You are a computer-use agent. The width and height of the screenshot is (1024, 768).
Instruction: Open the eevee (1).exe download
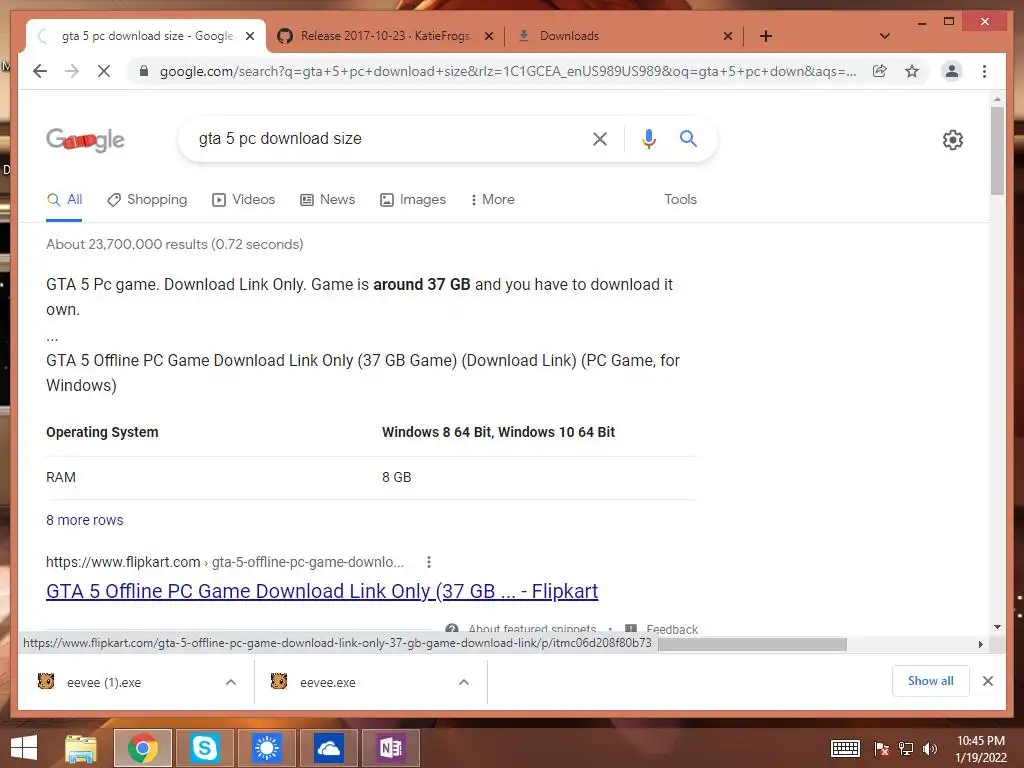[104, 682]
